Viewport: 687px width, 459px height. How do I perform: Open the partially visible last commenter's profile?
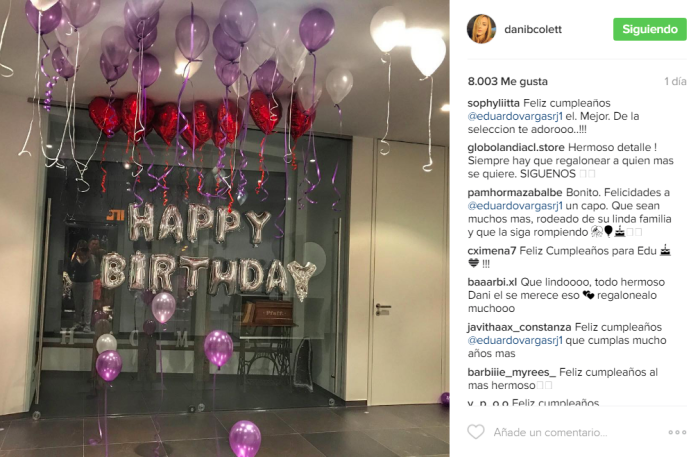488,403
